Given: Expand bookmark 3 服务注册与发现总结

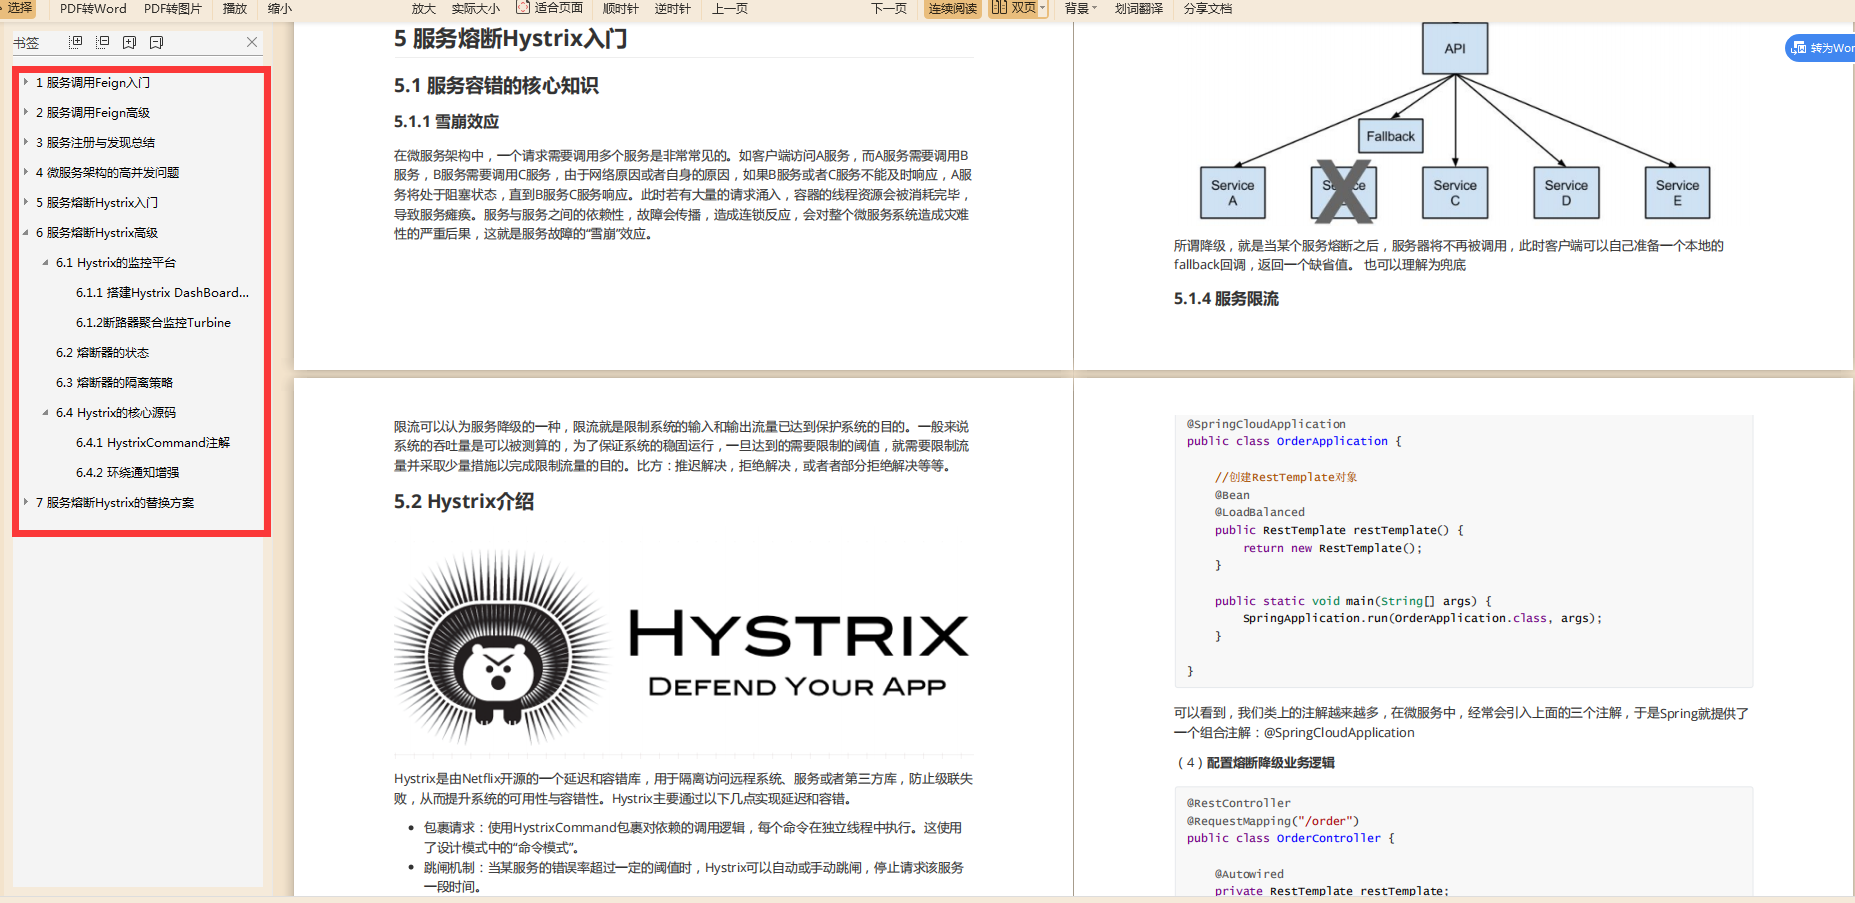Looking at the screenshot, I should click(26, 142).
